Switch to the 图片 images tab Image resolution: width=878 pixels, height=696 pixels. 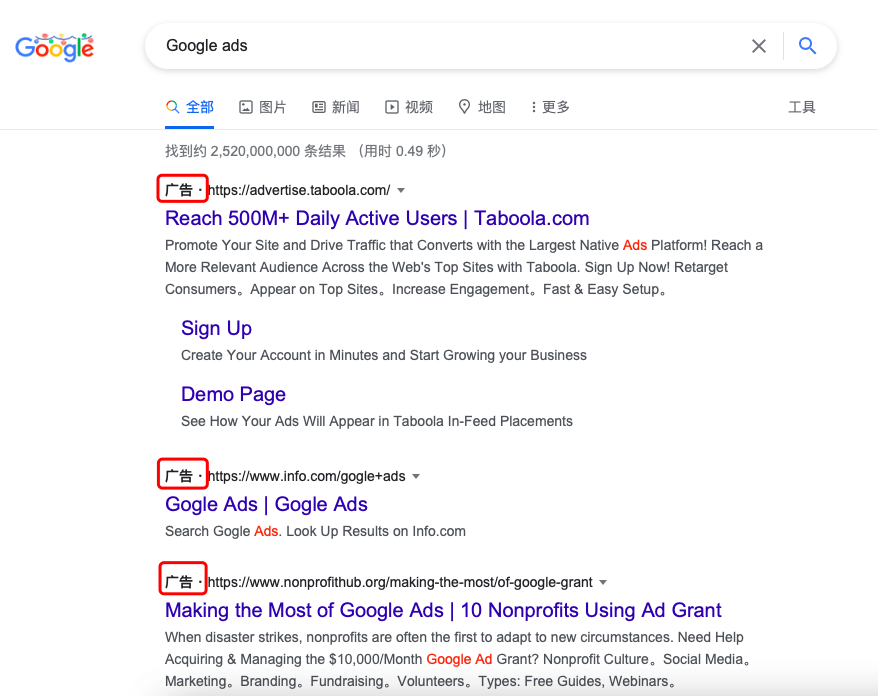point(263,107)
